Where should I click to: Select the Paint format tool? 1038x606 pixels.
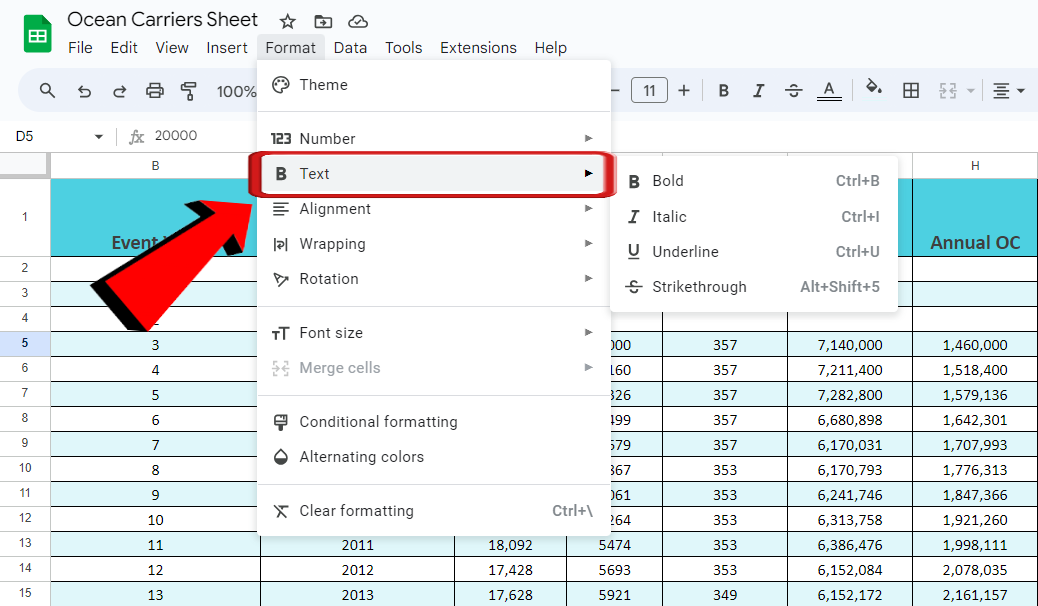(x=189, y=90)
